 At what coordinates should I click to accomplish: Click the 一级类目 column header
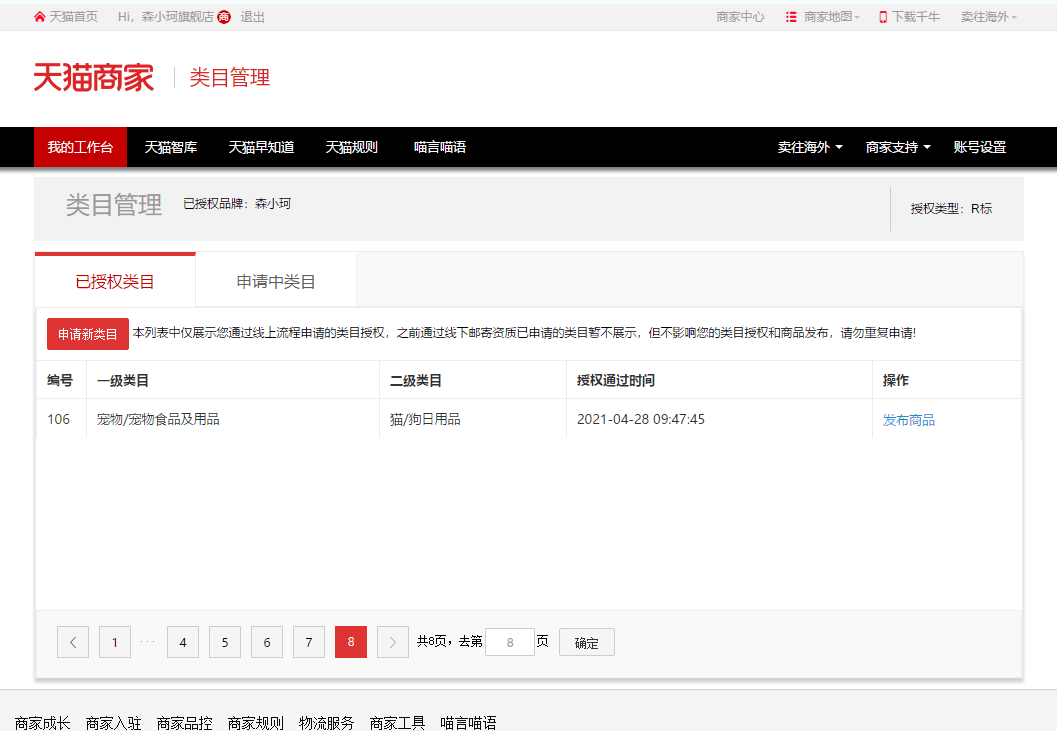tap(123, 380)
